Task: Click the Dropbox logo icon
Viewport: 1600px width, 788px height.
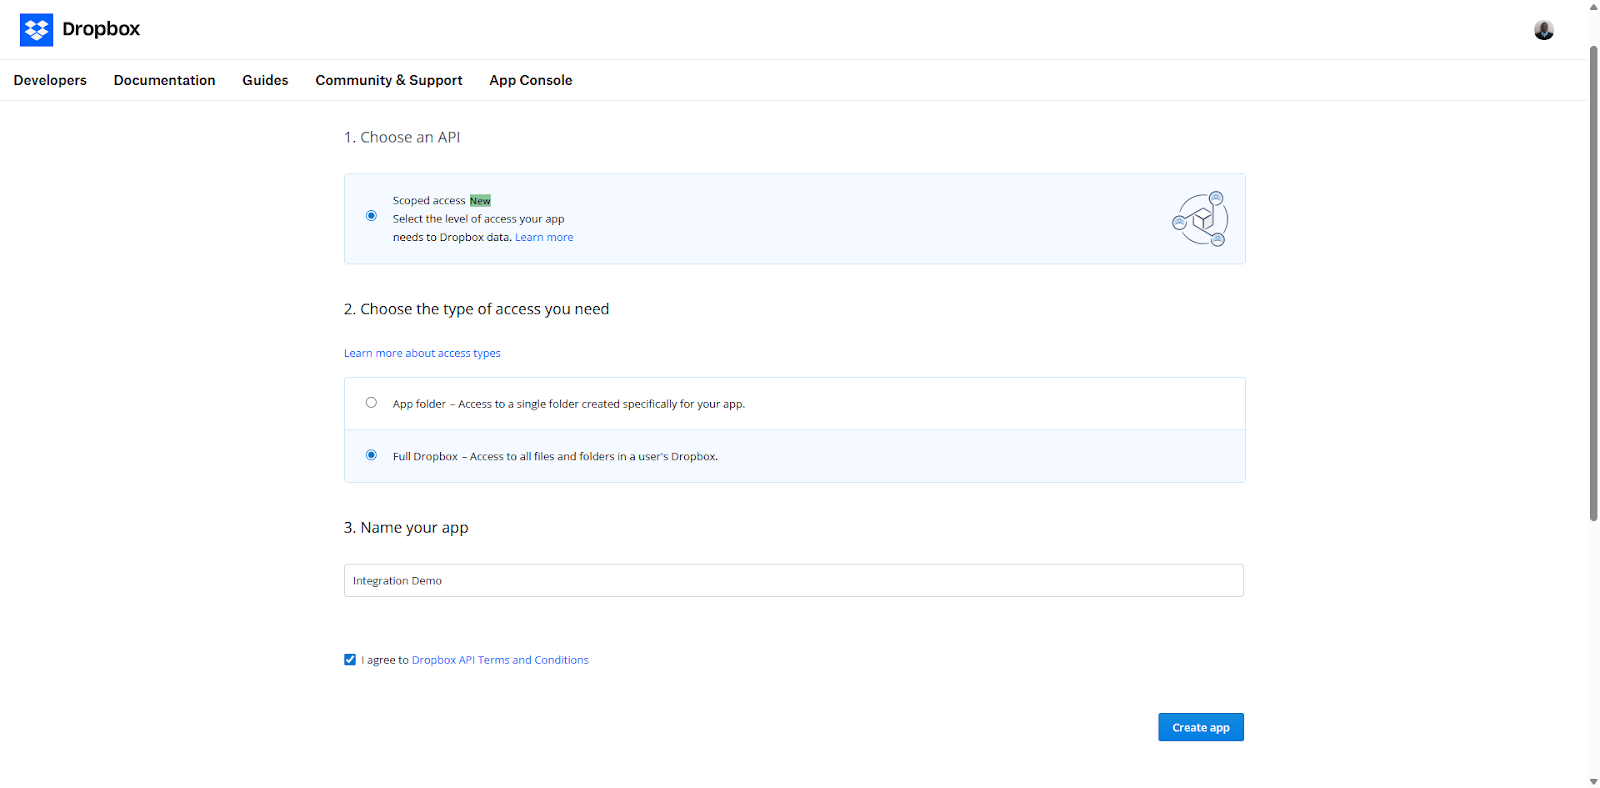Action: (36, 30)
